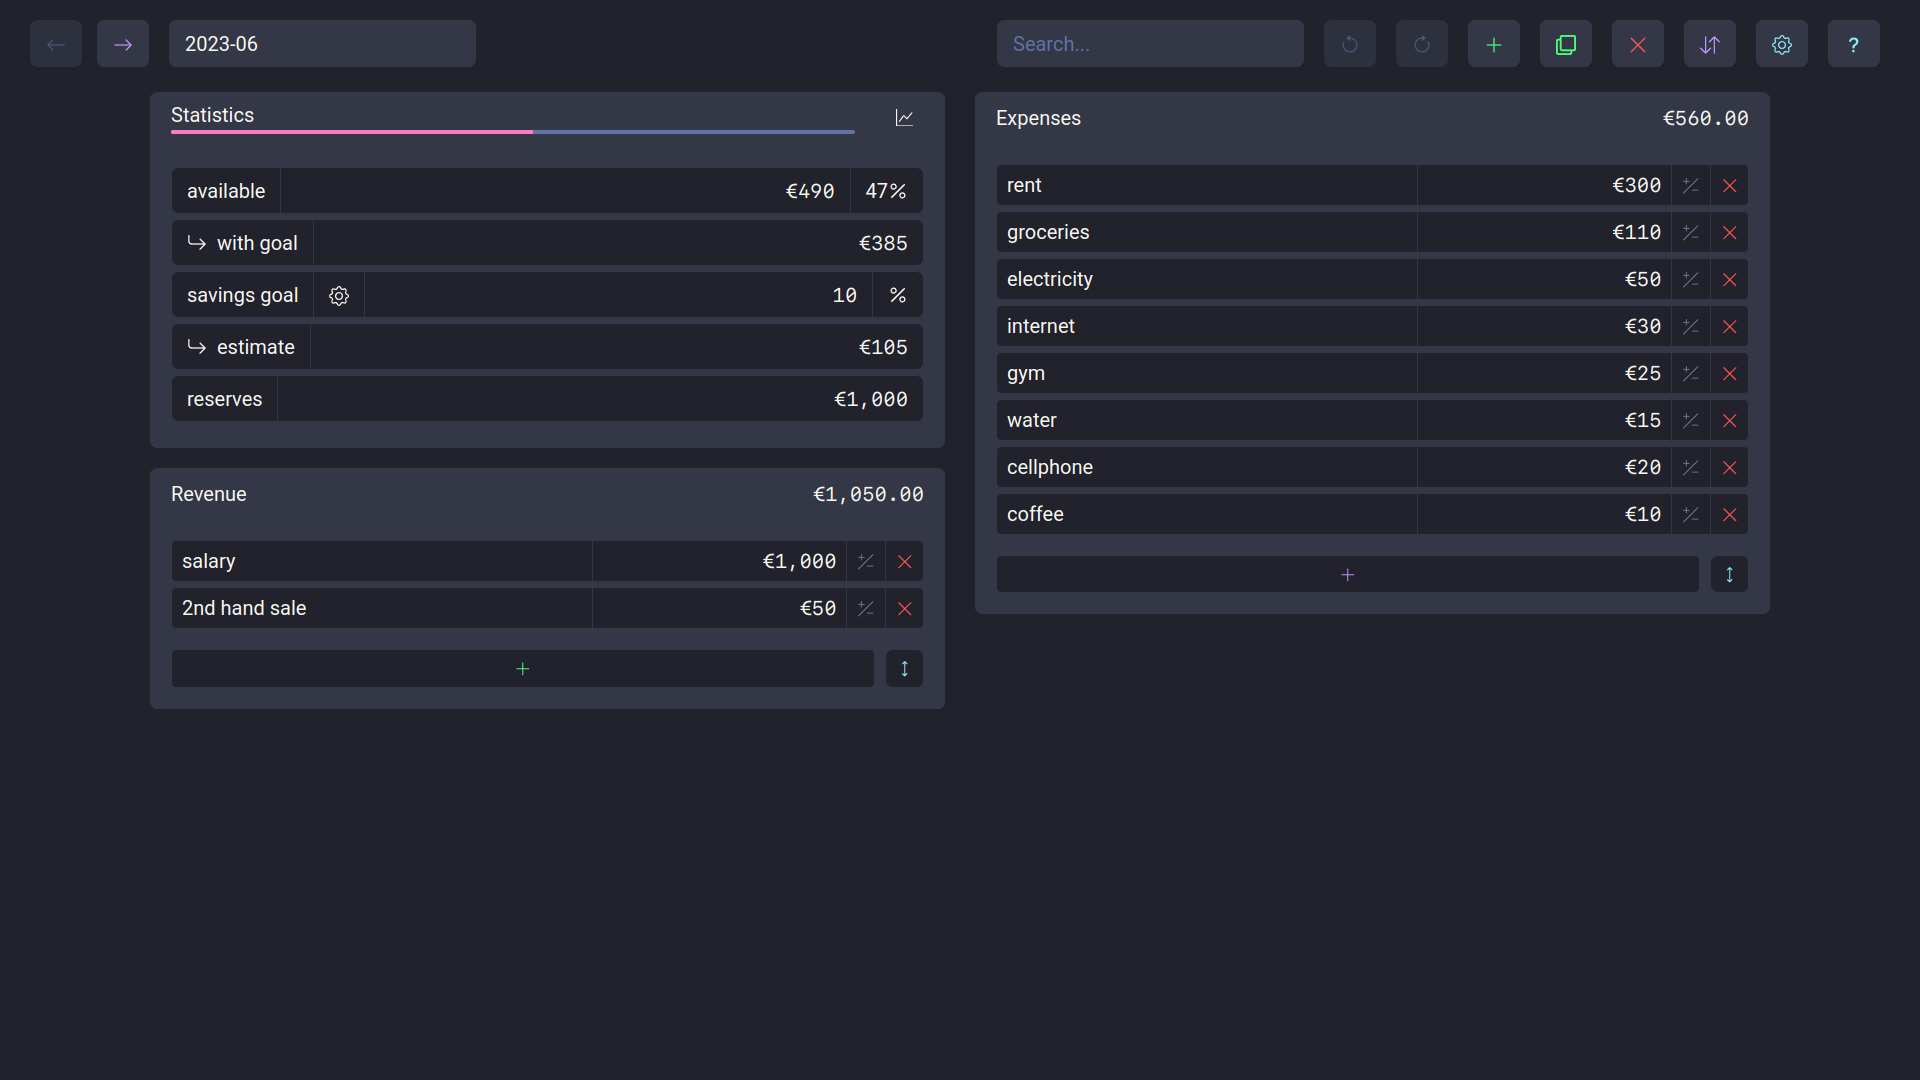Remove the salary revenue row
The height and width of the screenshot is (1080, 1920).
(904, 561)
